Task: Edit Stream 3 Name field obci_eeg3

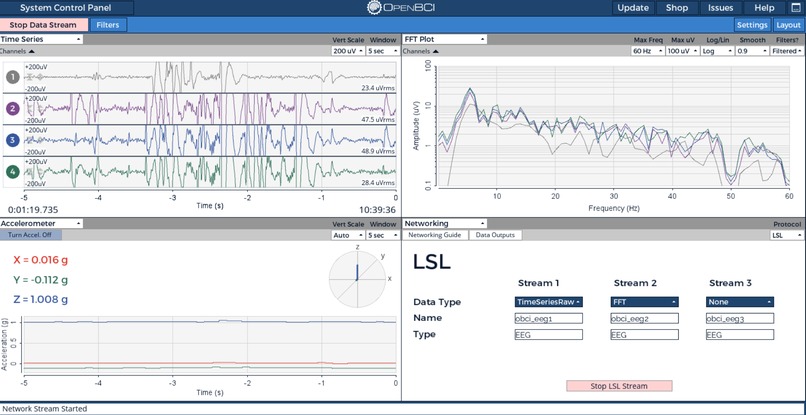Action: 740,318
